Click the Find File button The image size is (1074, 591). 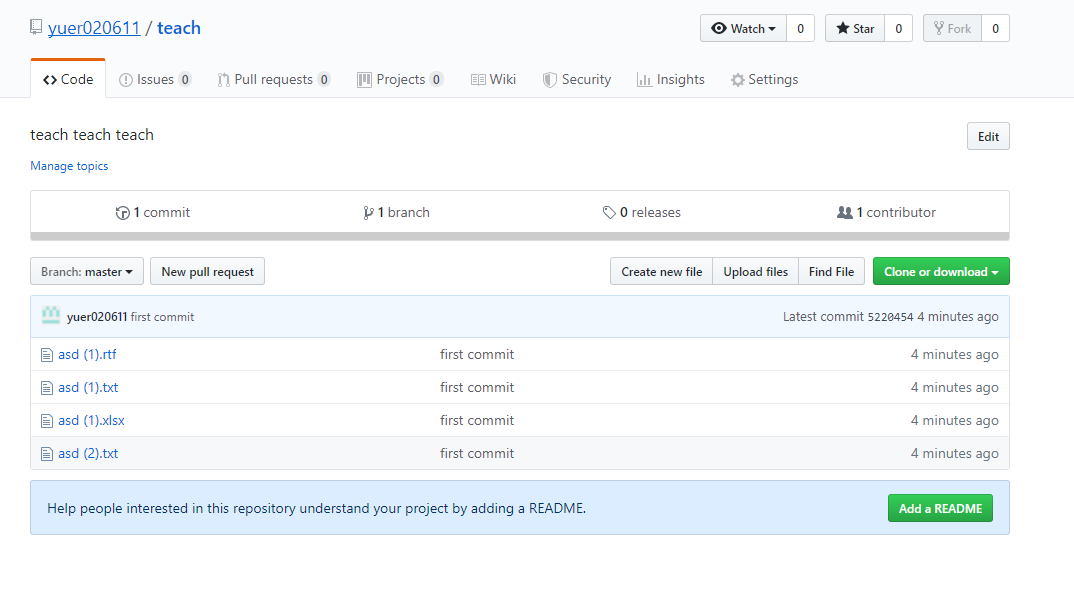coord(832,271)
